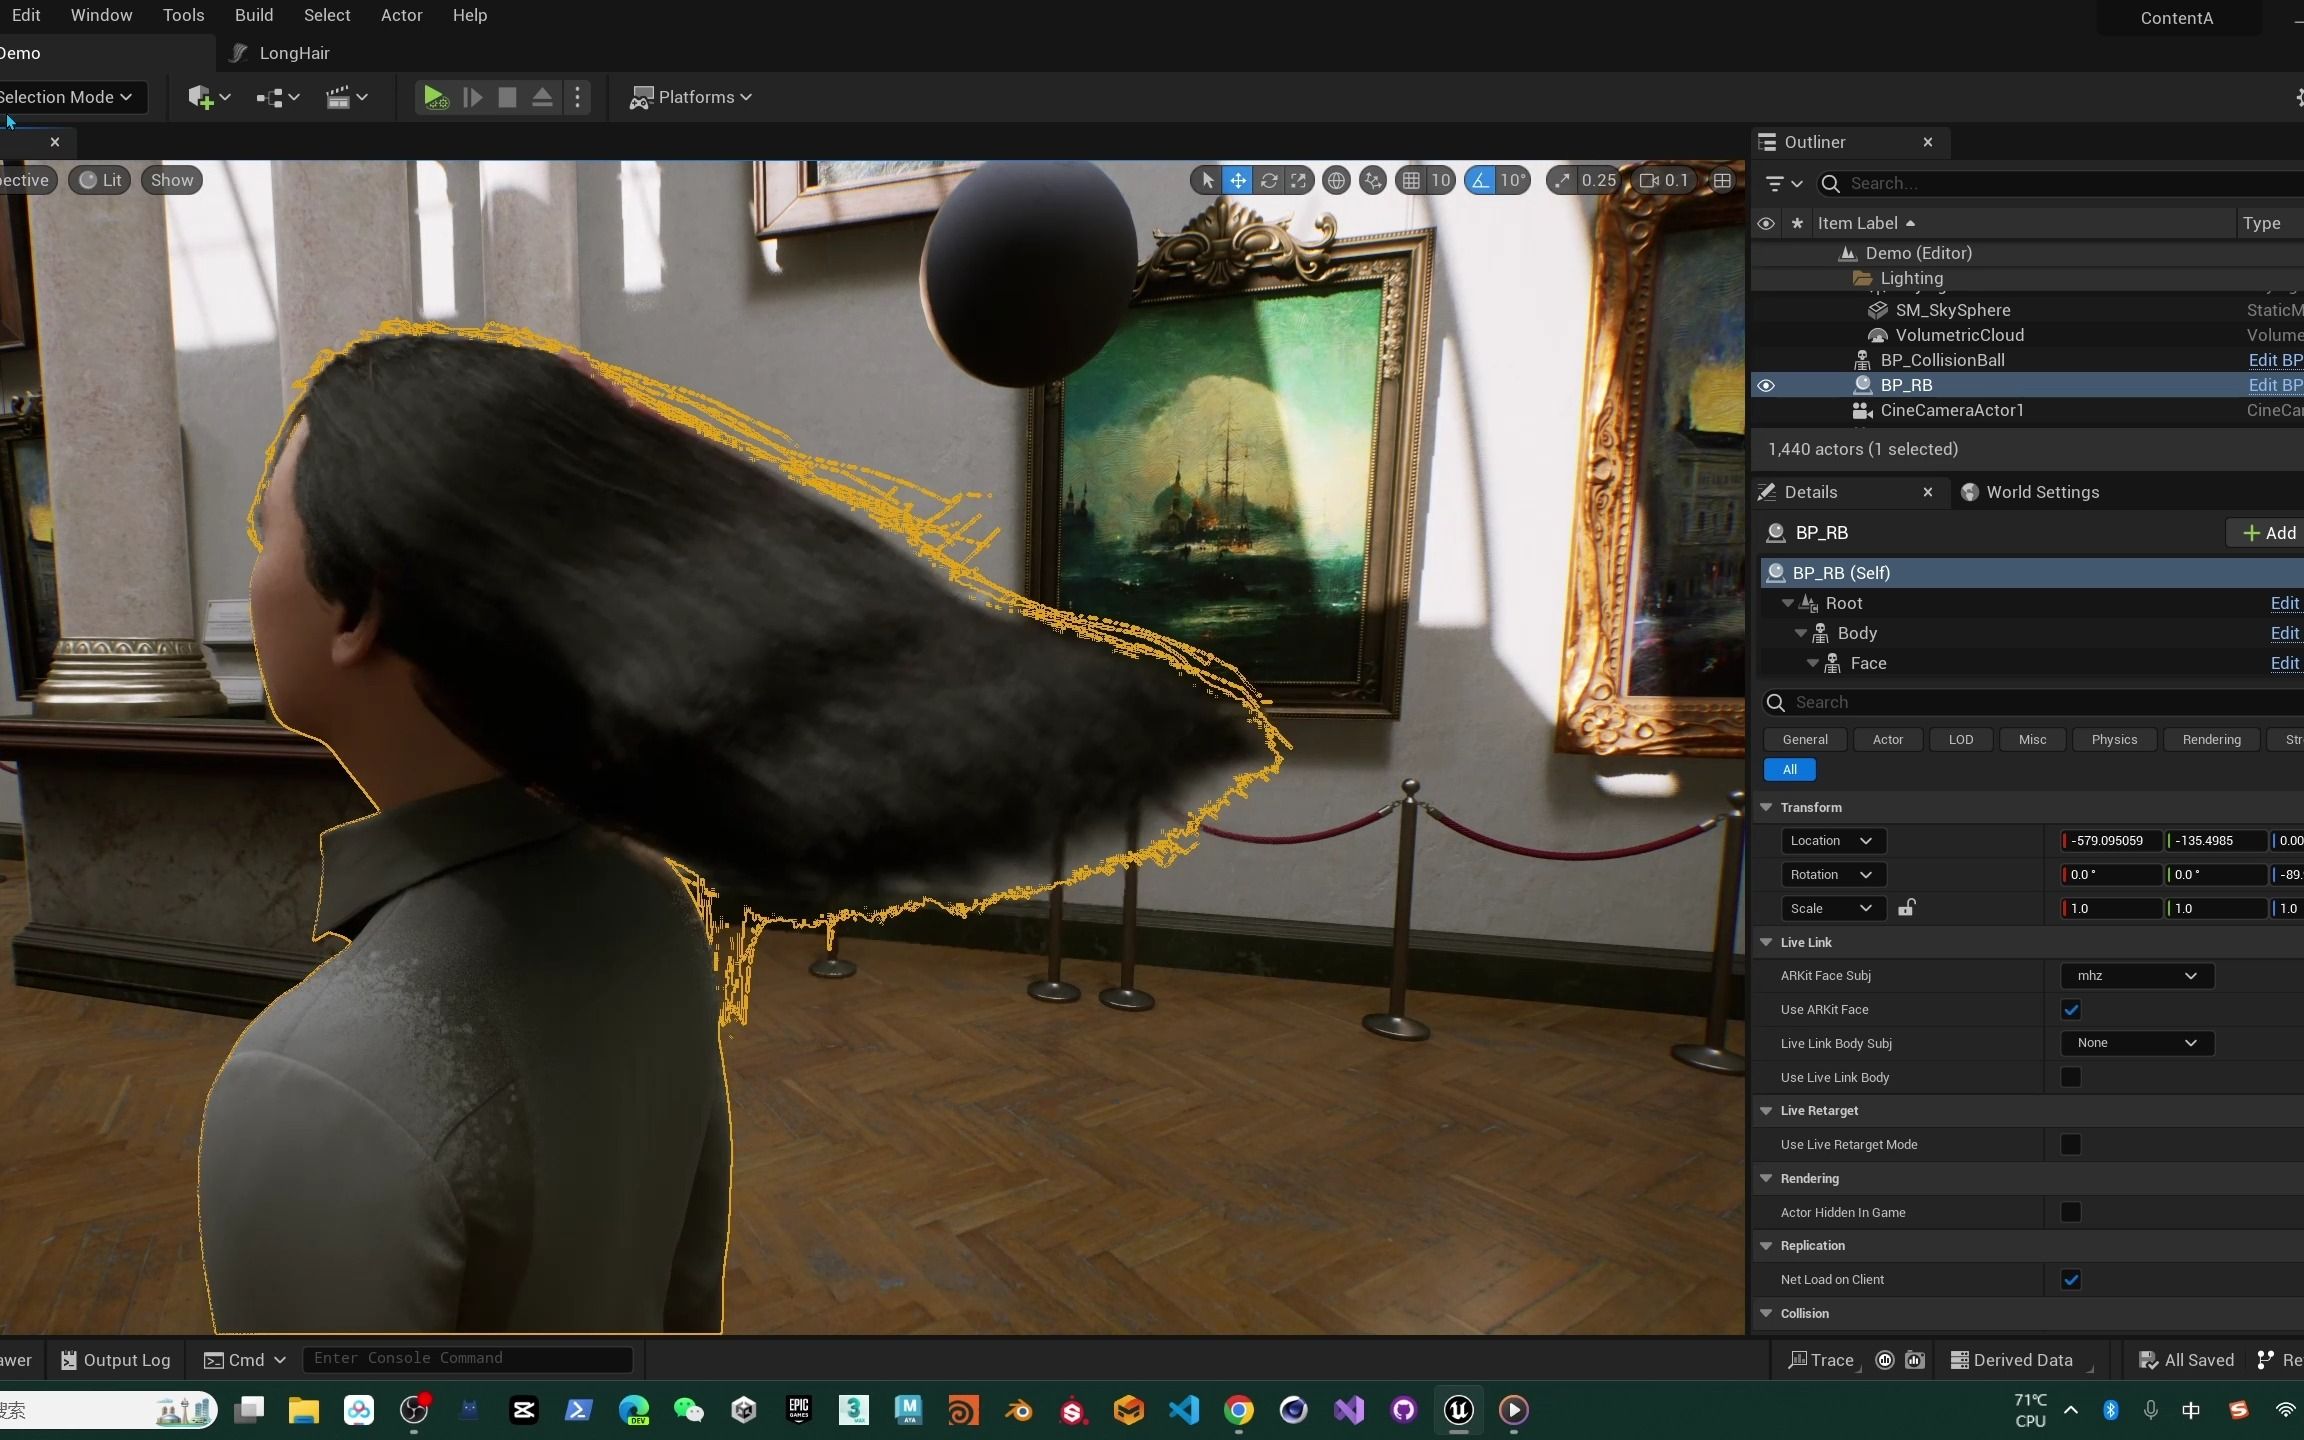Toggle BP_RB visibility eye icon
This screenshot has height=1440, width=2304.
[x=1766, y=385]
